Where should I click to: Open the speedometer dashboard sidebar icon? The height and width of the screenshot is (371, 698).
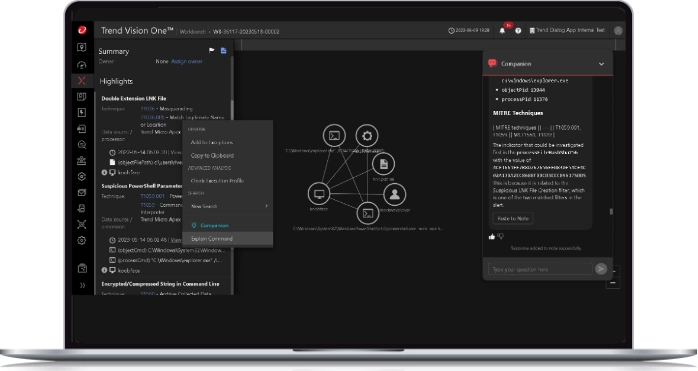[81, 65]
